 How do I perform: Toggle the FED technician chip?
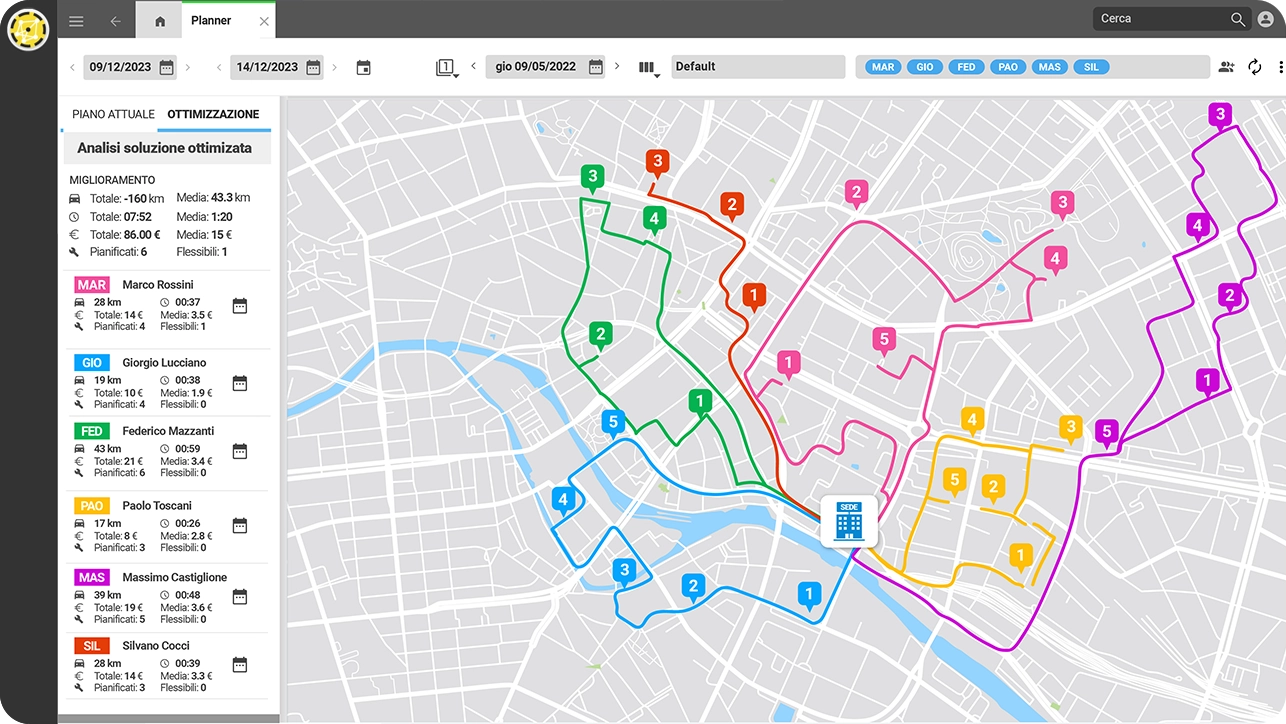click(966, 67)
